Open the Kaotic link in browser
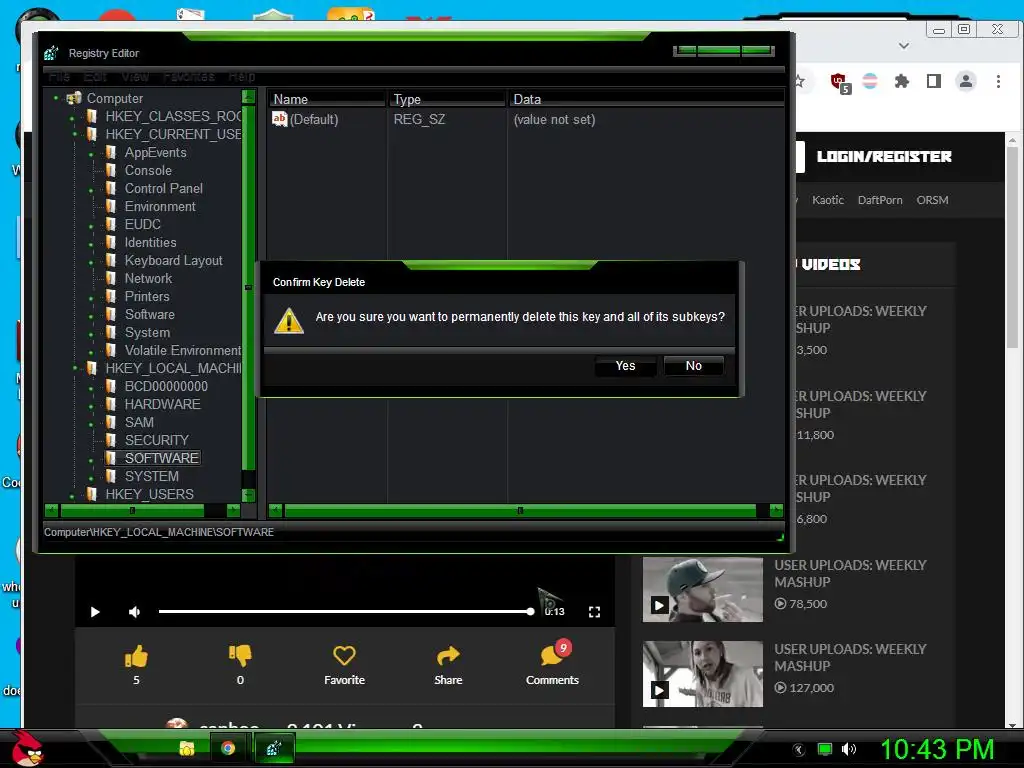The height and width of the screenshot is (768, 1024). [x=828, y=200]
